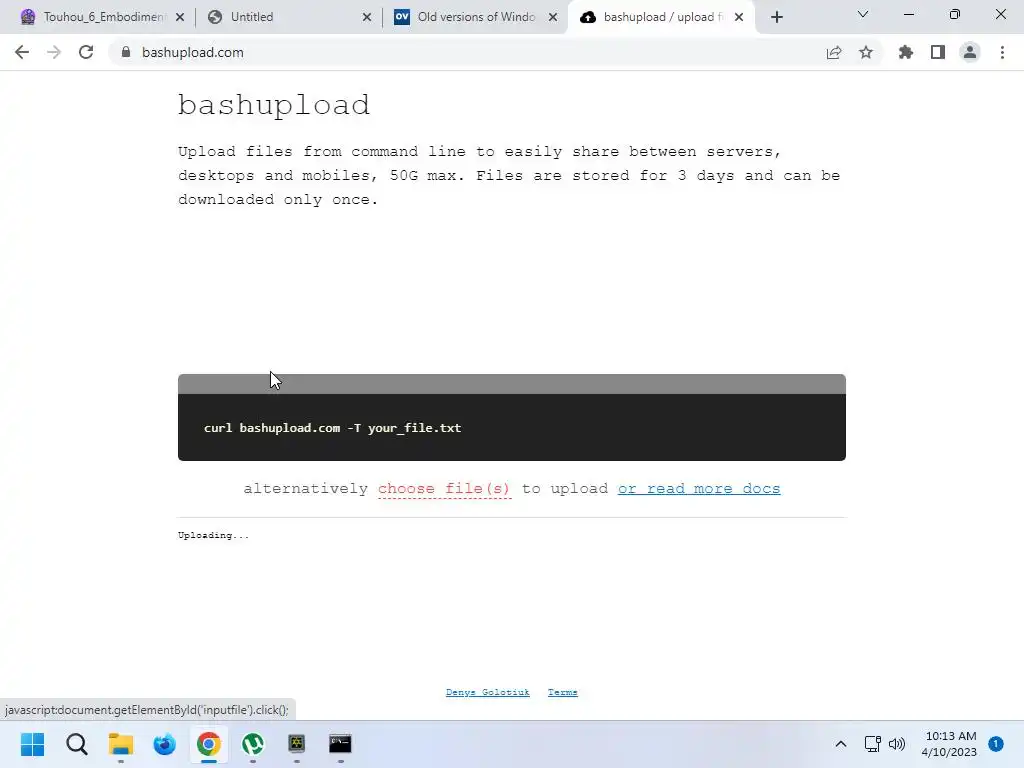Open File Explorer from taskbar
Image resolution: width=1024 pixels, height=768 pixels.
pos(121,744)
